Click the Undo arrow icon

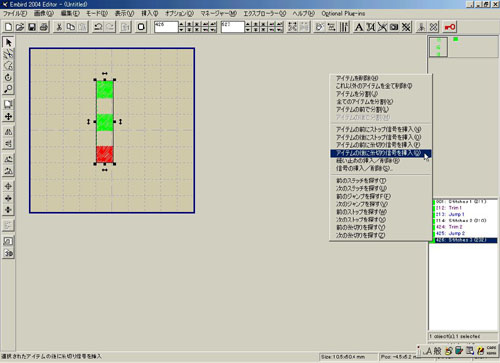[98, 27]
